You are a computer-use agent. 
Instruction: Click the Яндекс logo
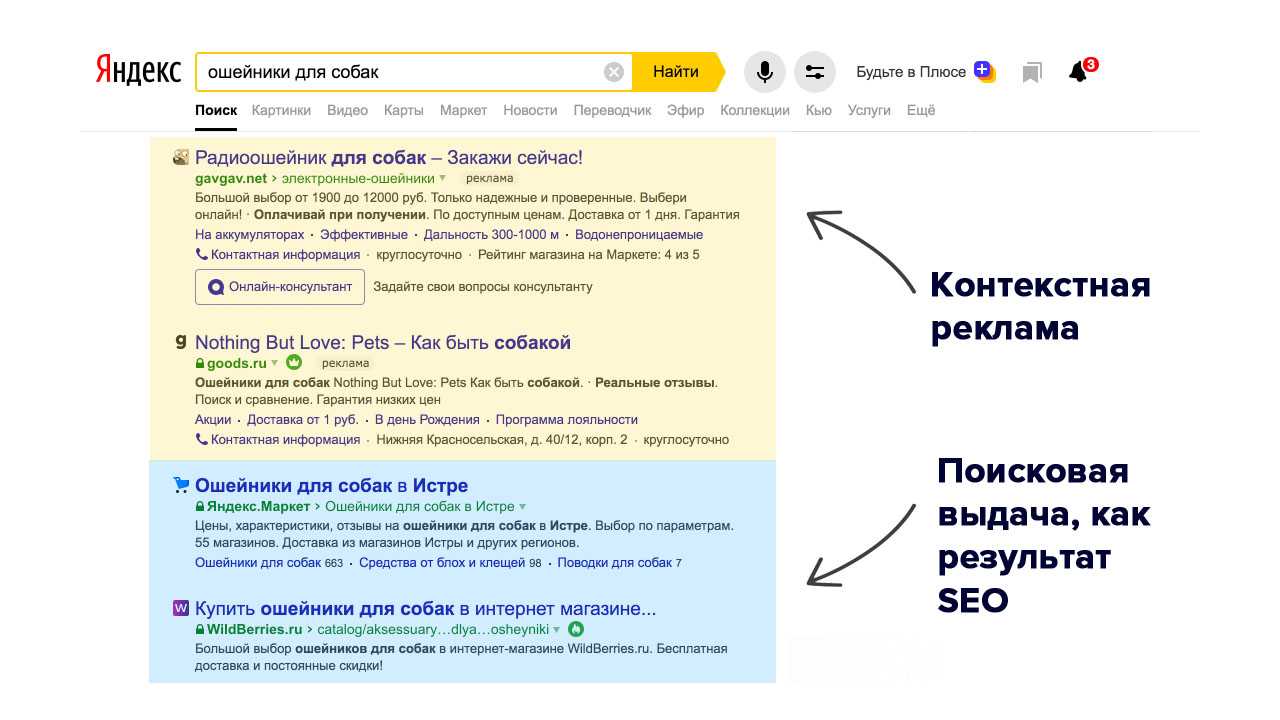click(138, 71)
